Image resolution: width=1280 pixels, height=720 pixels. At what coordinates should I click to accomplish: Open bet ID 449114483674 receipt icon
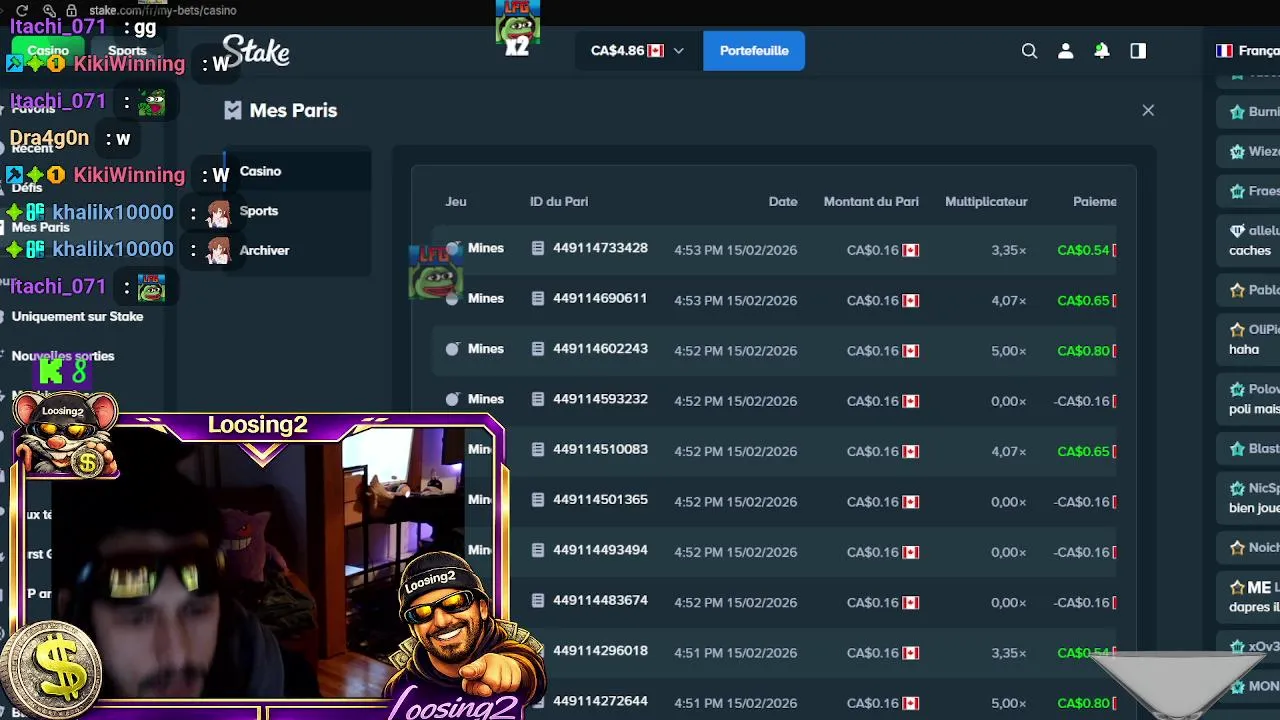pos(538,600)
